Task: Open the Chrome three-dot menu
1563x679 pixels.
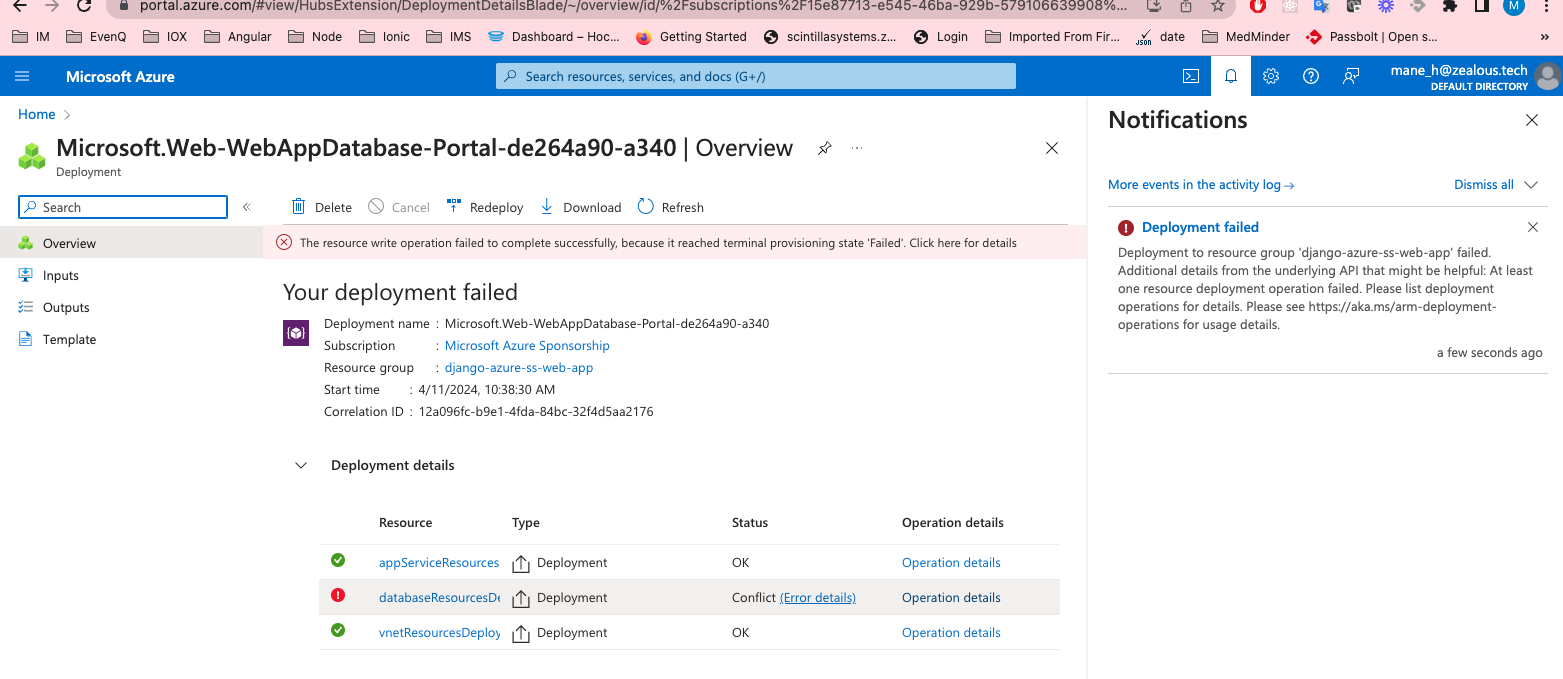Action: [x=1546, y=6]
